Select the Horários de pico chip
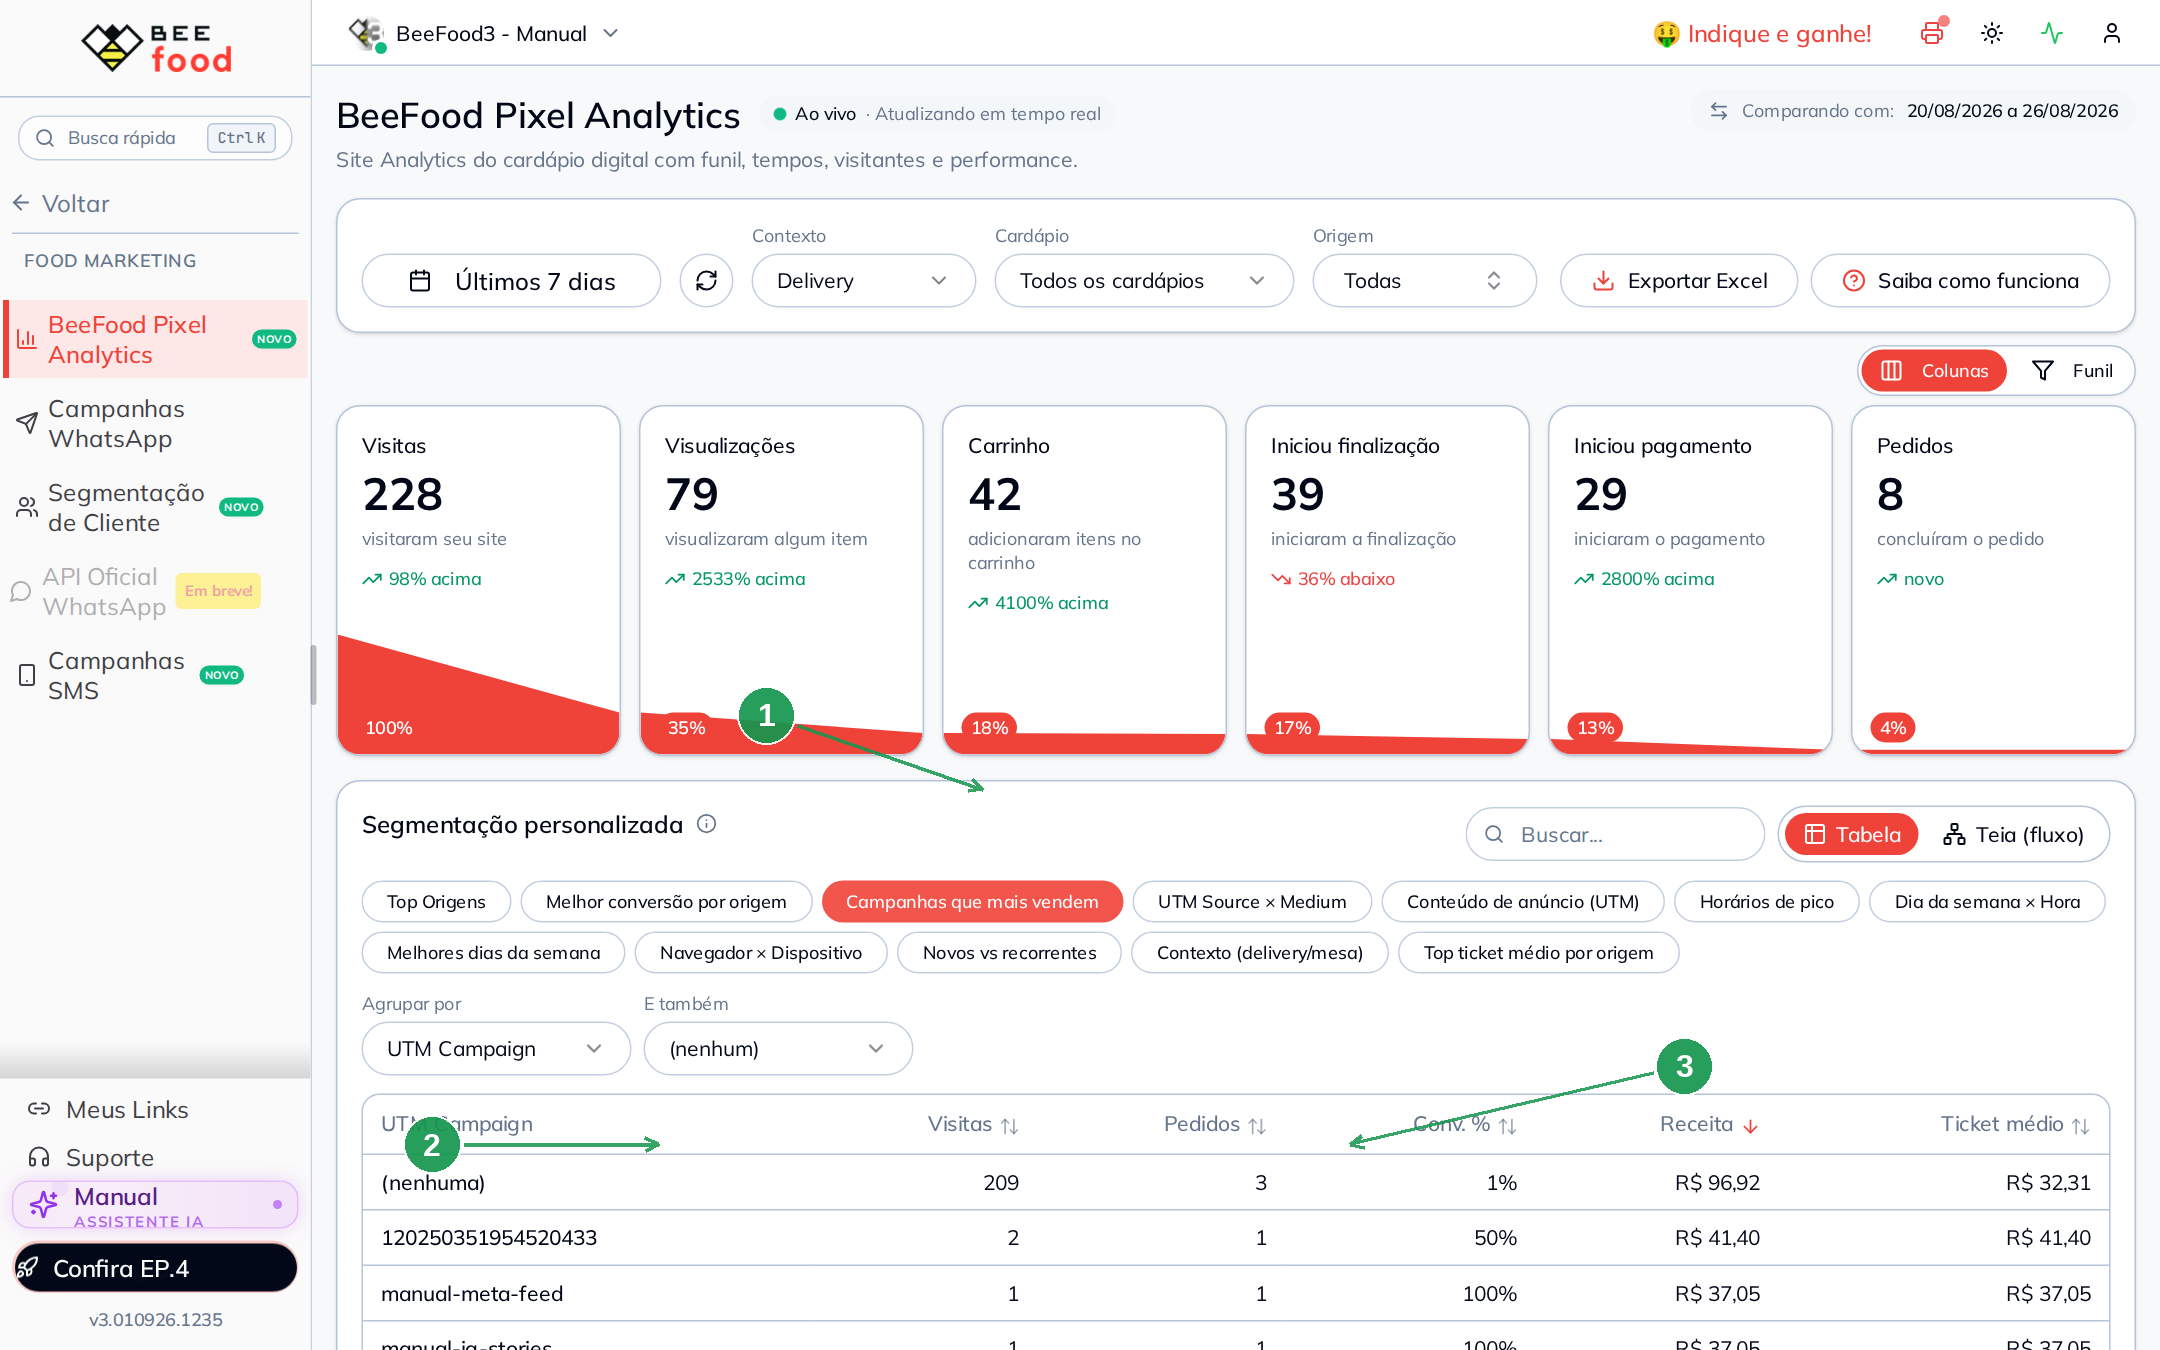 [1767, 902]
